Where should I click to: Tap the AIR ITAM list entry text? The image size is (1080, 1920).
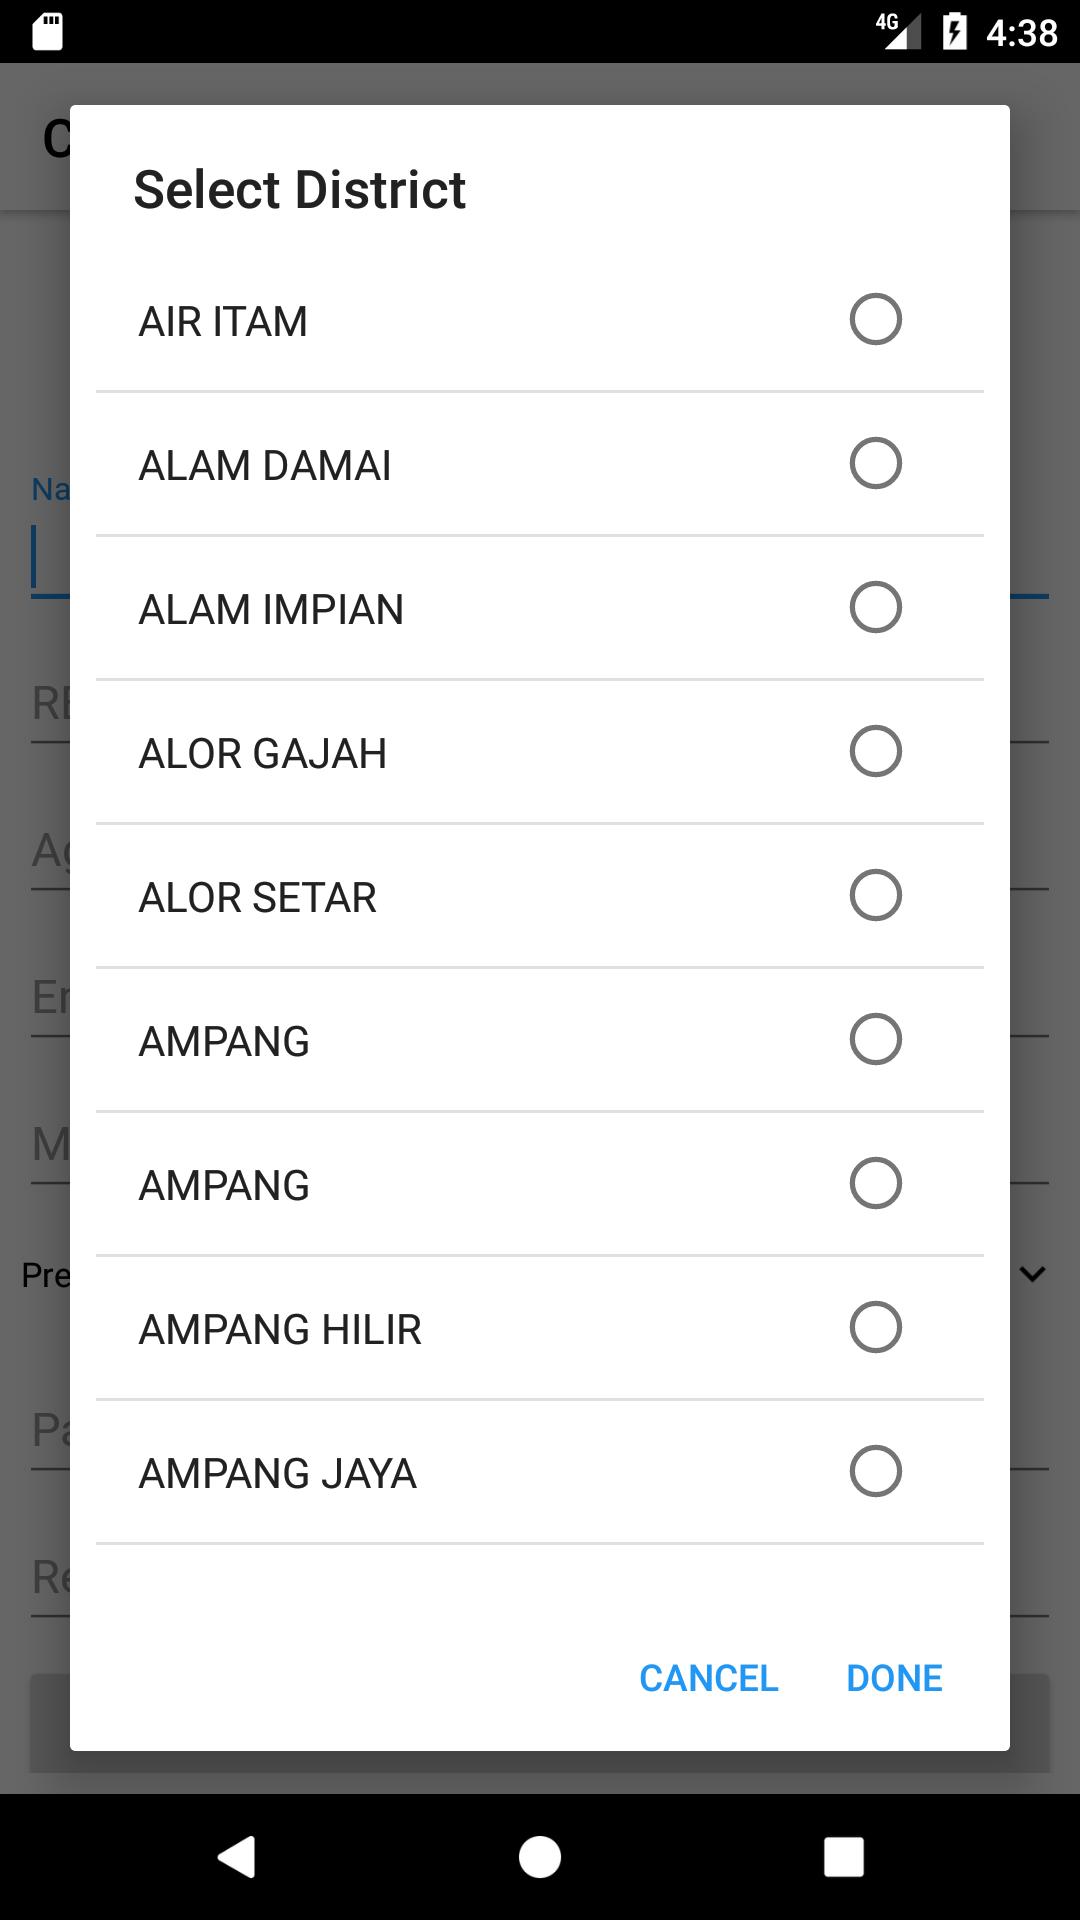223,322
